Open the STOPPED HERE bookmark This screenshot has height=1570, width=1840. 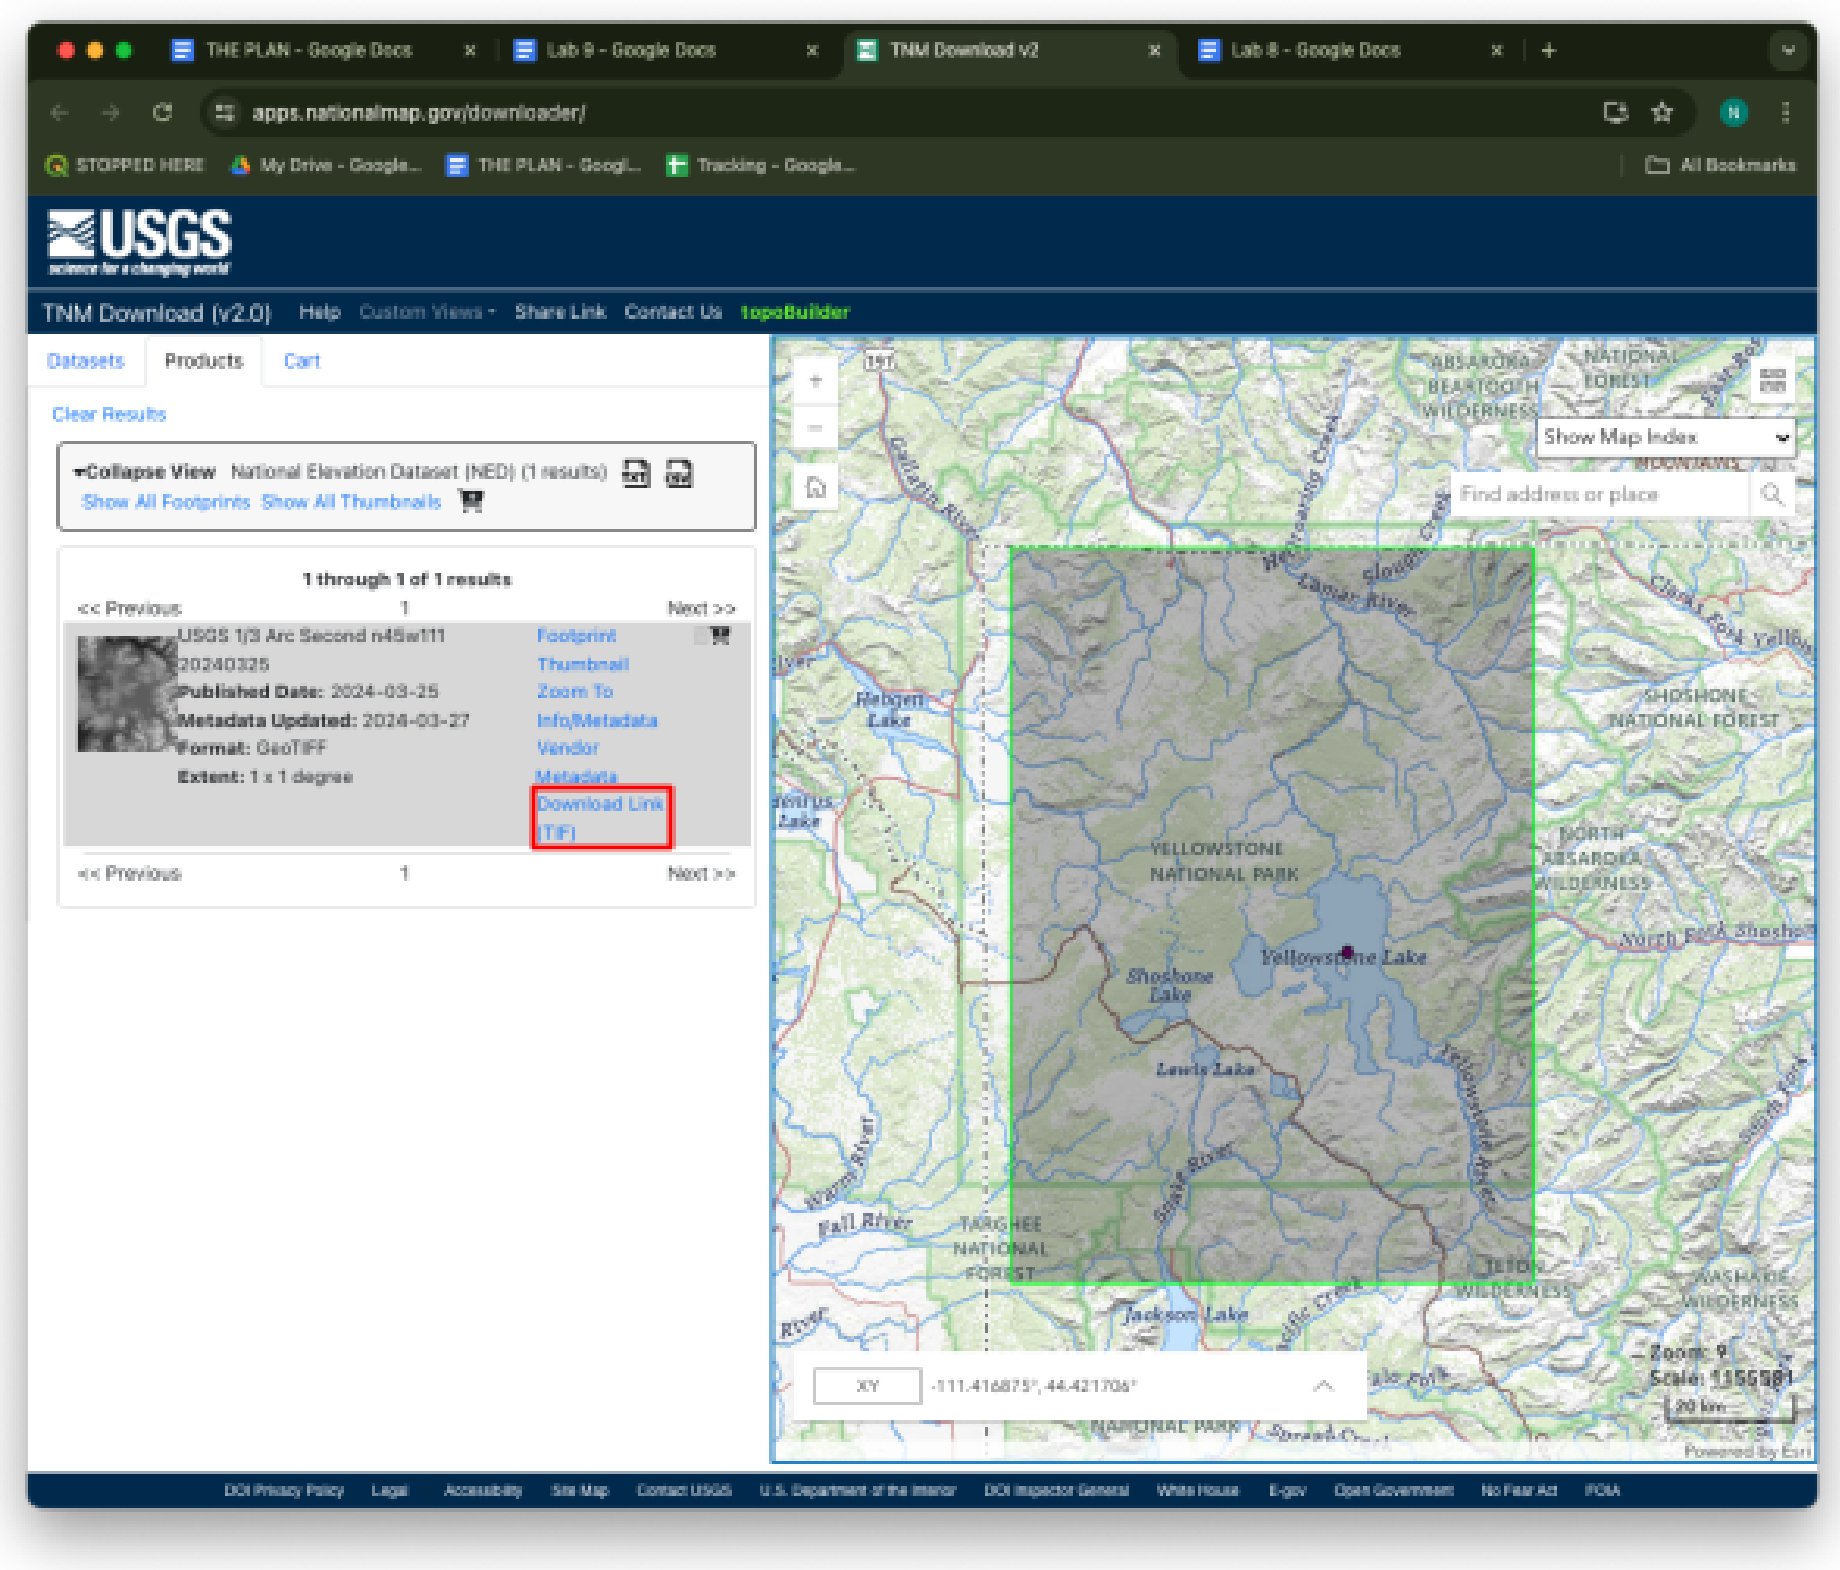click(x=125, y=165)
